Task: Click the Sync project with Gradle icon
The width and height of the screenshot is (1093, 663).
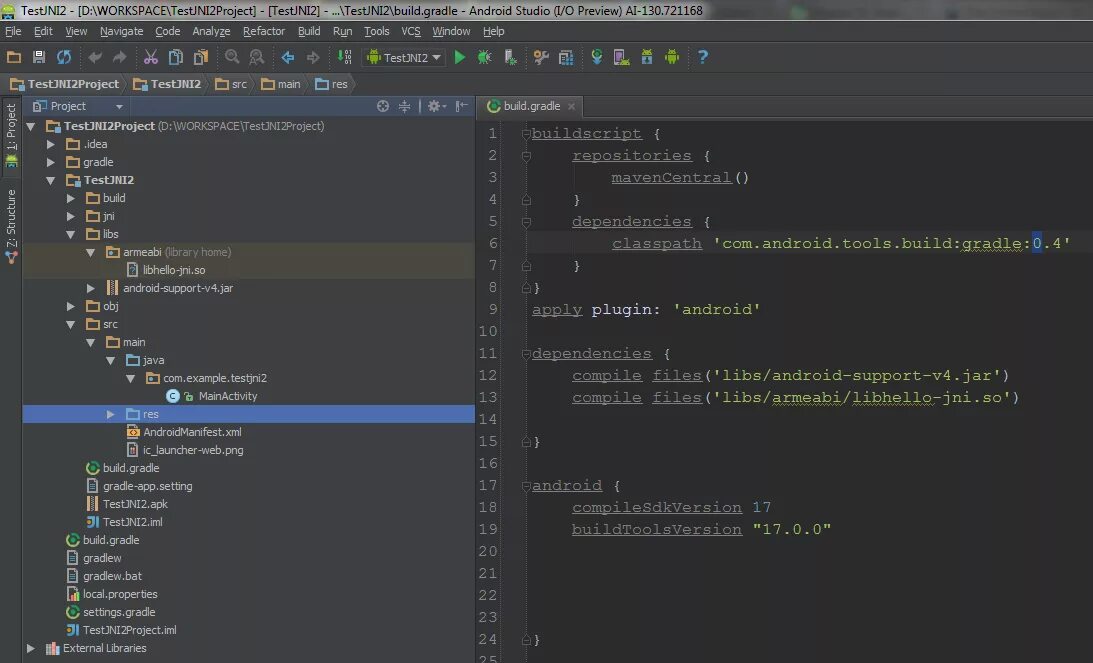Action: 597,57
